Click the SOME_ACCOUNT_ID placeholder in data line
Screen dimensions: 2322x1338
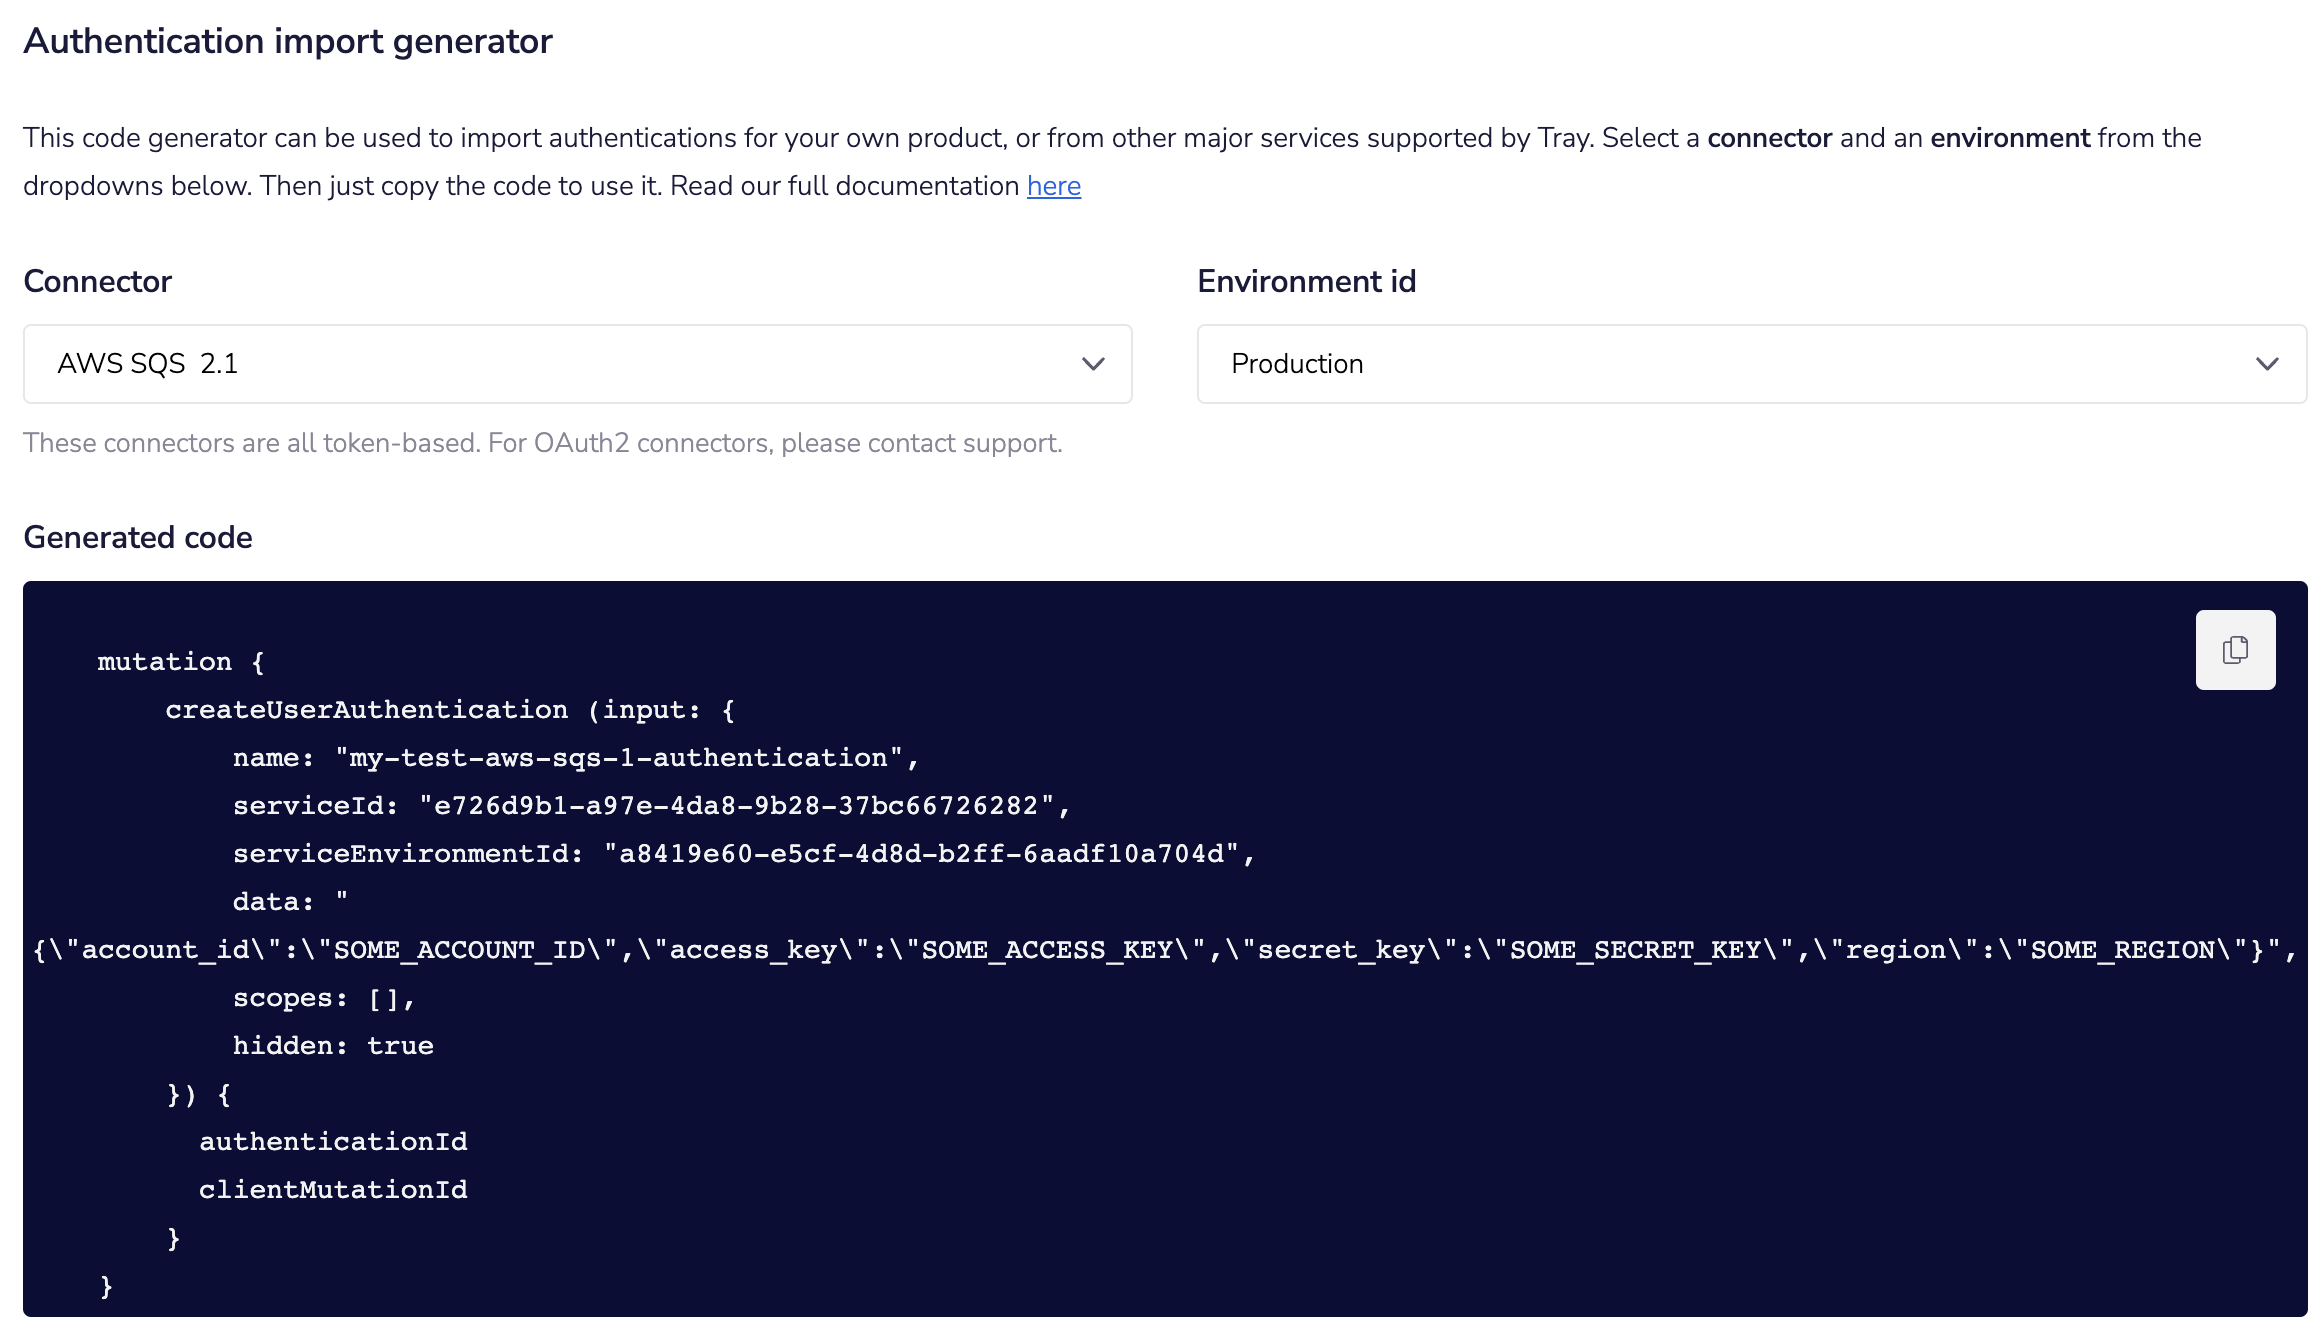458,950
